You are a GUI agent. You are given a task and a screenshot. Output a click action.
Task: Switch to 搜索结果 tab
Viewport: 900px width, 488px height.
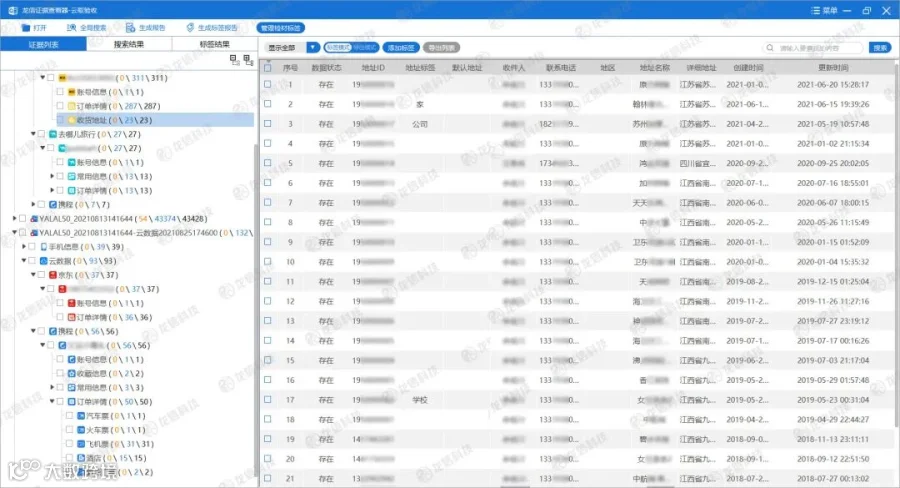coord(129,44)
